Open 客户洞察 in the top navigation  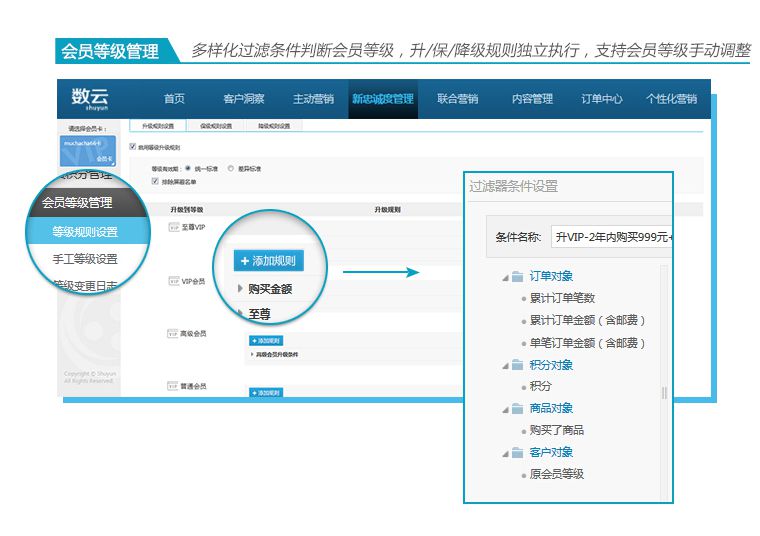click(243, 99)
